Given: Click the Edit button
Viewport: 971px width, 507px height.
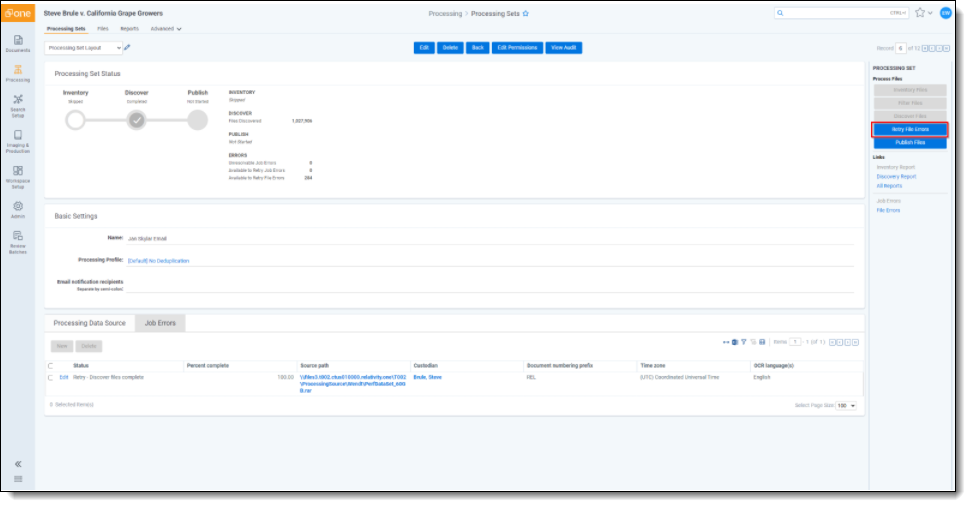Looking at the screenshot, I should tap(424, 48).
